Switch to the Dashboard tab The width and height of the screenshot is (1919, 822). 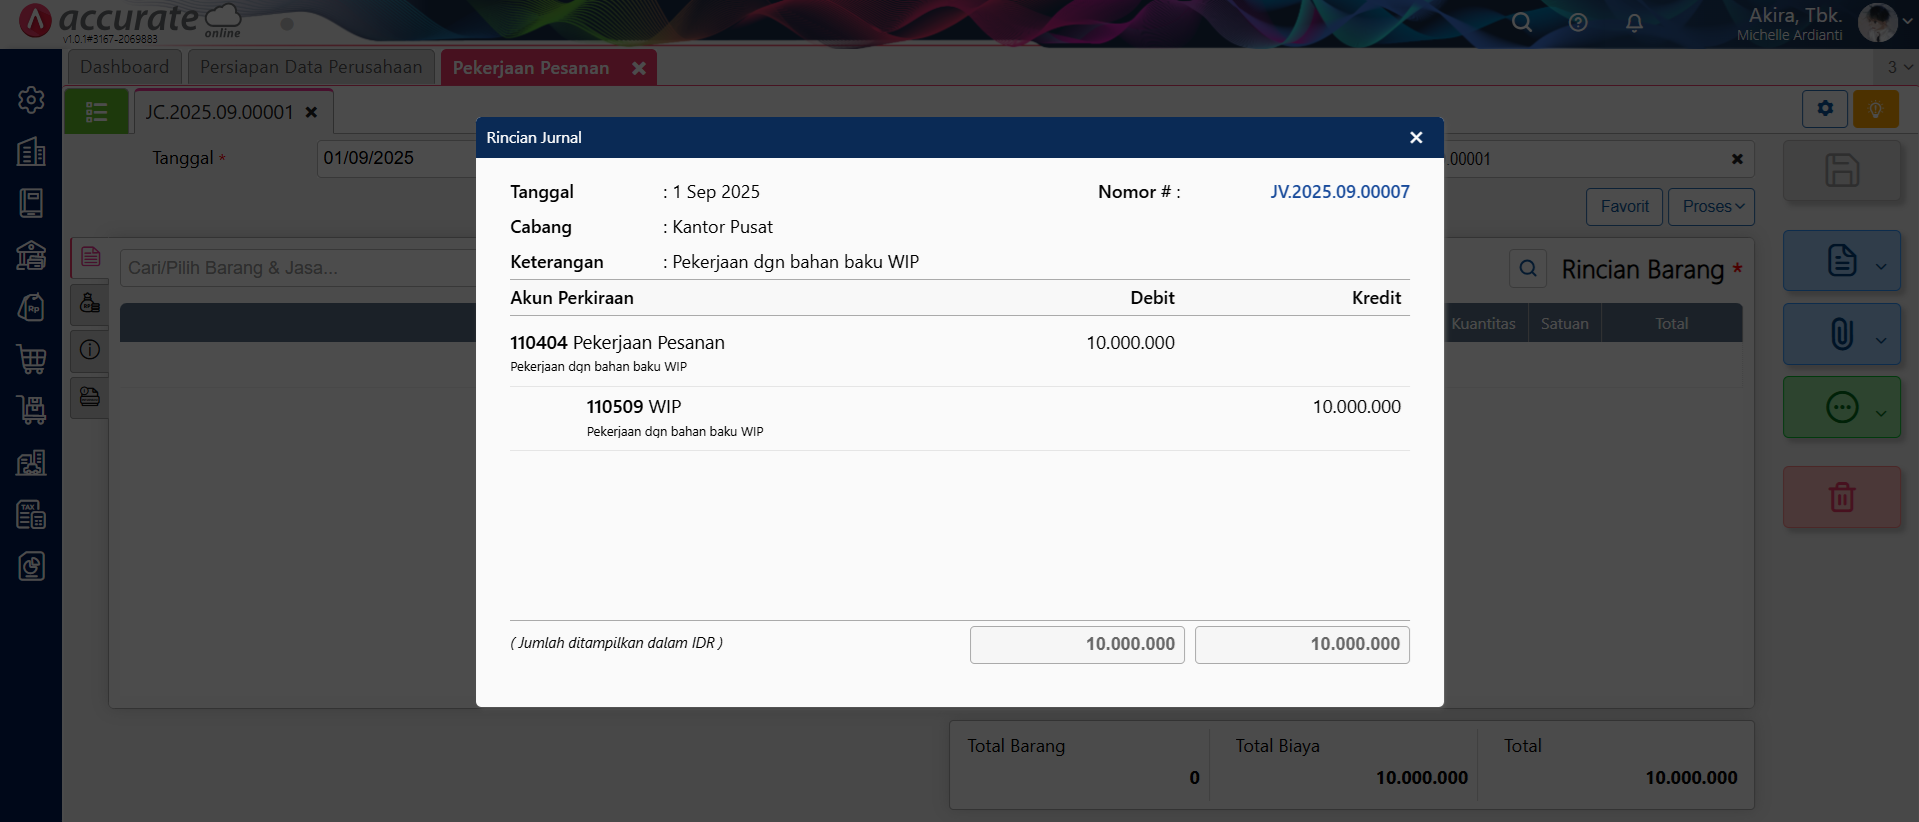[125, 67]
